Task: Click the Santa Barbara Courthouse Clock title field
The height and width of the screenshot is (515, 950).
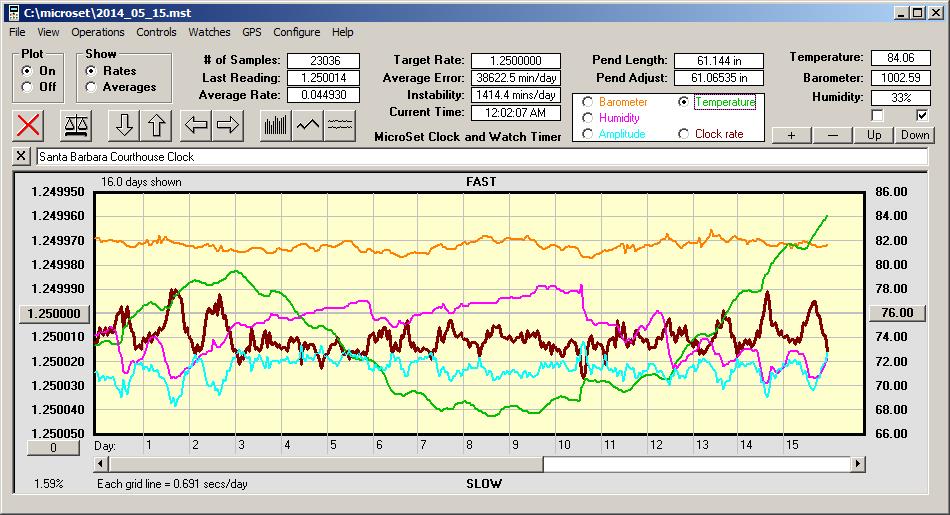Action: [x=482, y=157]
